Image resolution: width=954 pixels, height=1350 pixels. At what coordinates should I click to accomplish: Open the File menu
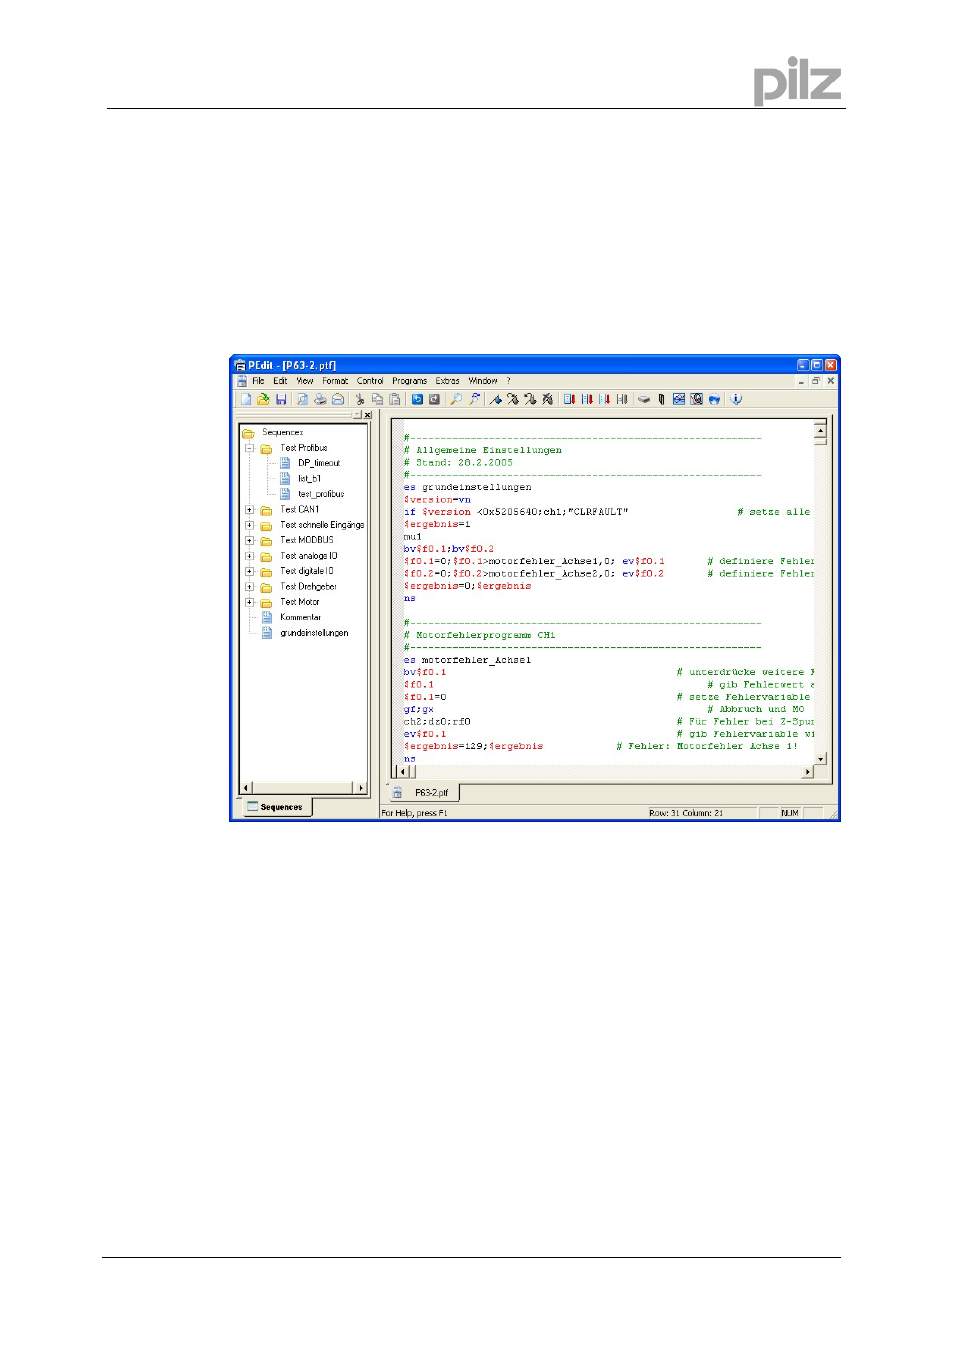(258, 381)
